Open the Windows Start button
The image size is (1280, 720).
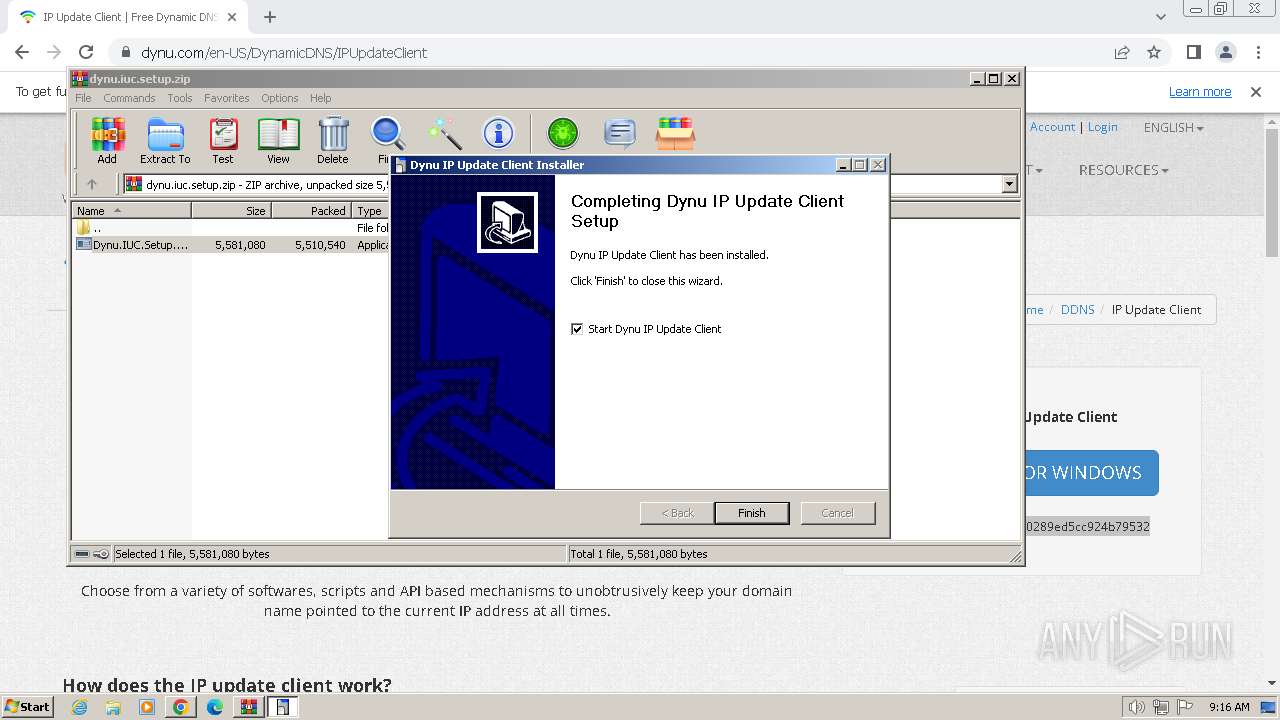[28, 707]
